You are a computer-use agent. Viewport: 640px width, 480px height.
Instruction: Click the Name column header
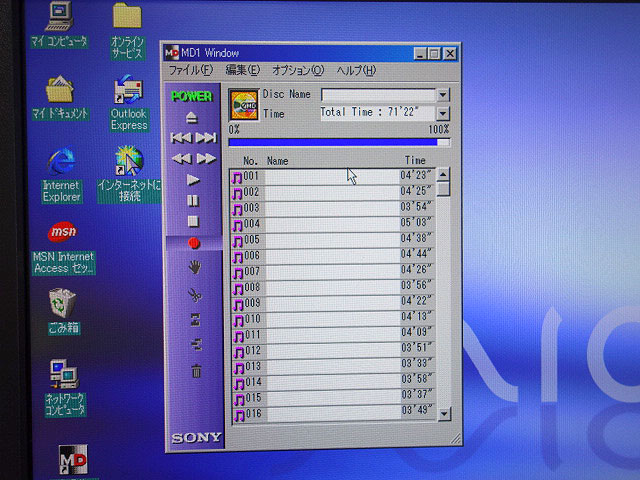(x=278, y=161)
